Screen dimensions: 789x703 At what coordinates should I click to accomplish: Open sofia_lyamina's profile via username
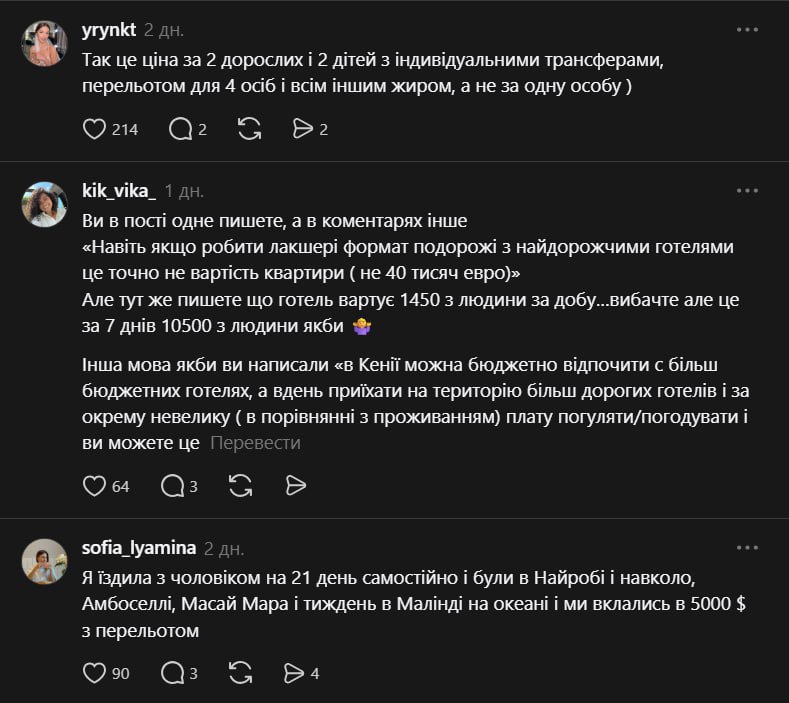pyautogui.click(x=138, y=548)
